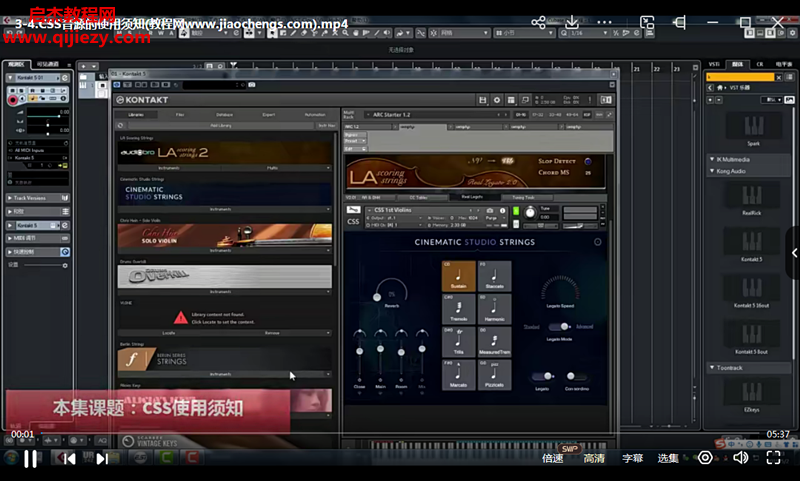Switch to the Libraries tab
This screenshot has height=481, width=800.
point(136,115)
